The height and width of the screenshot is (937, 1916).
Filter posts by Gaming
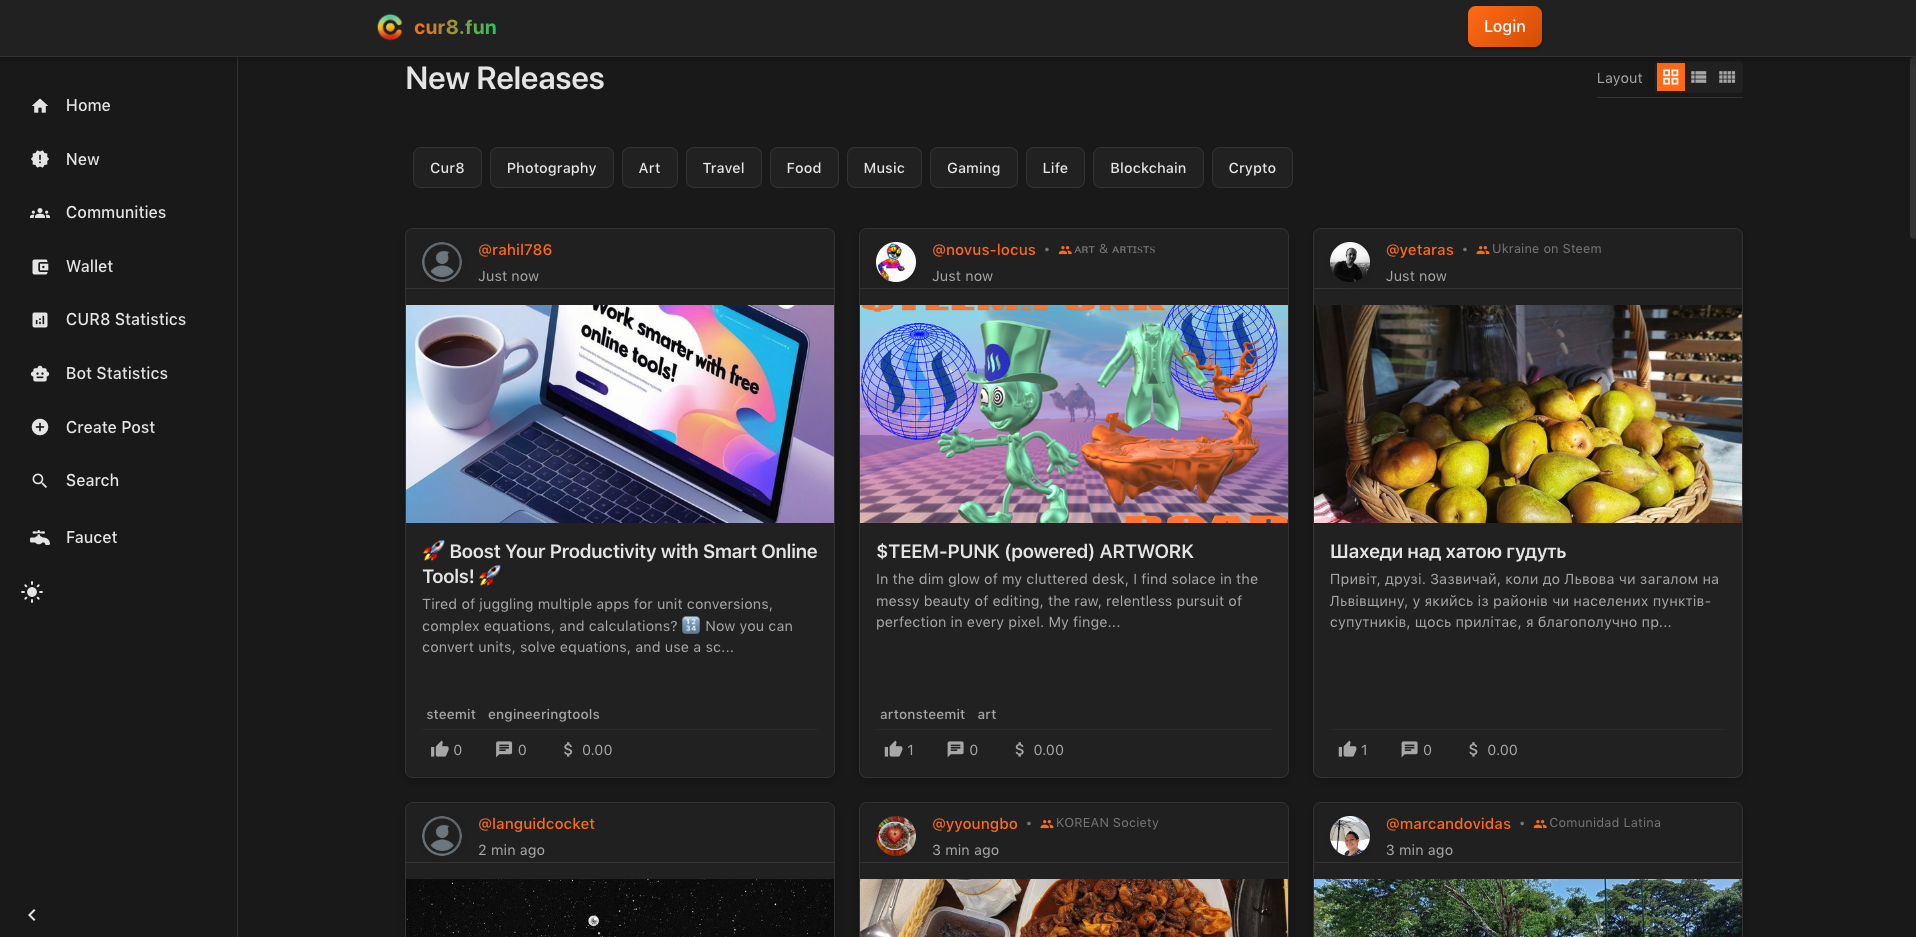(973, 168)
